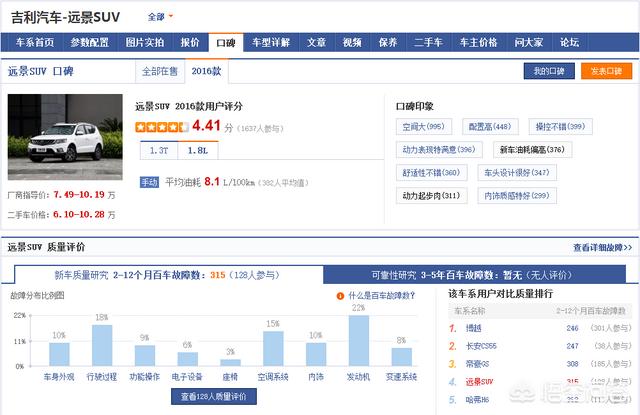The image size is (640, 415).
Task: Select 新车质量研究 2-12个月 tab
Action: [168, 275]
